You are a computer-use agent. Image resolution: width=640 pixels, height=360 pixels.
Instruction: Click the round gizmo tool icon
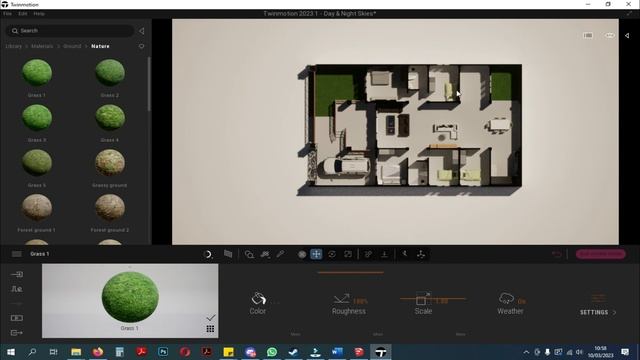[x=302, y=254]
